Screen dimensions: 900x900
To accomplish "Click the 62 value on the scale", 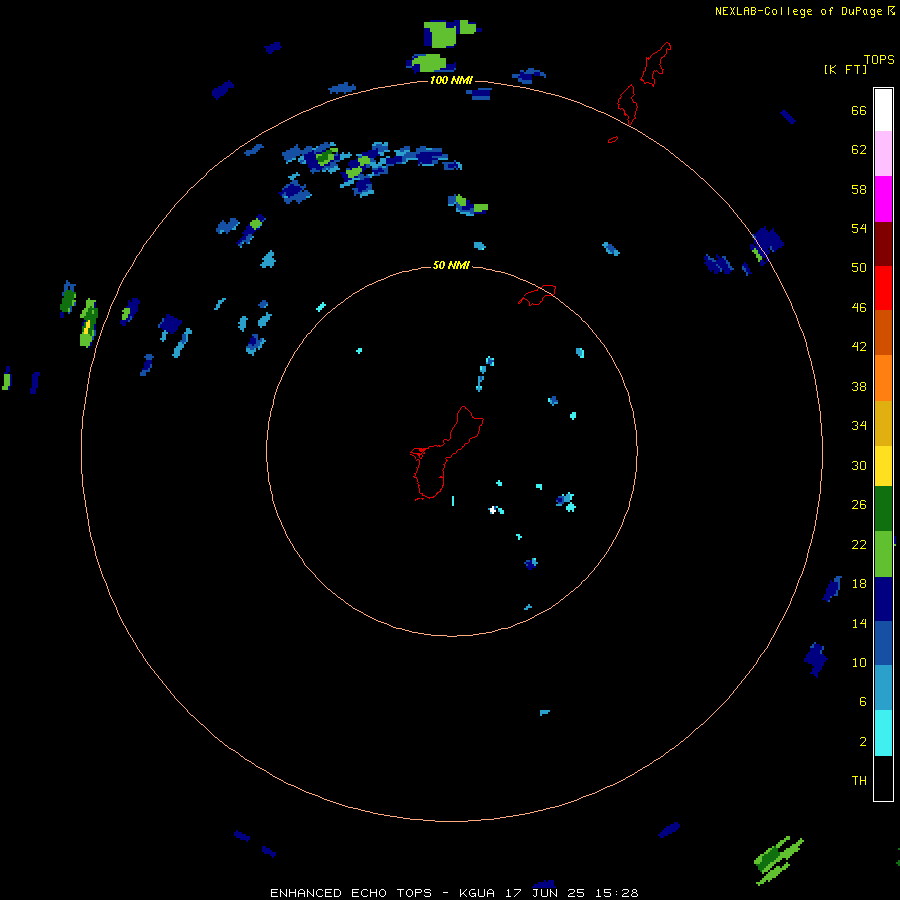I will click(x=859, y=150).
